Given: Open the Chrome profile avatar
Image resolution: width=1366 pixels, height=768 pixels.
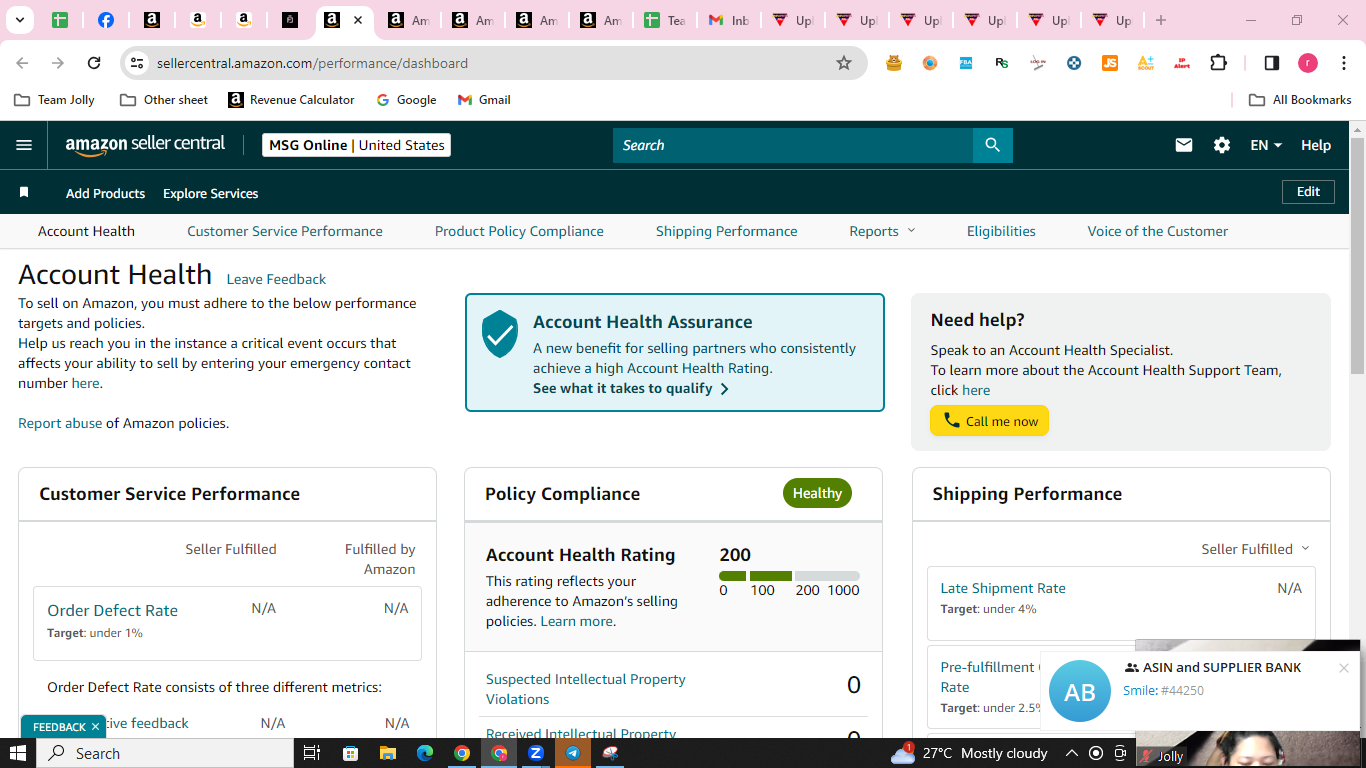Looking at the screenshot, I should click(1308, 63).
